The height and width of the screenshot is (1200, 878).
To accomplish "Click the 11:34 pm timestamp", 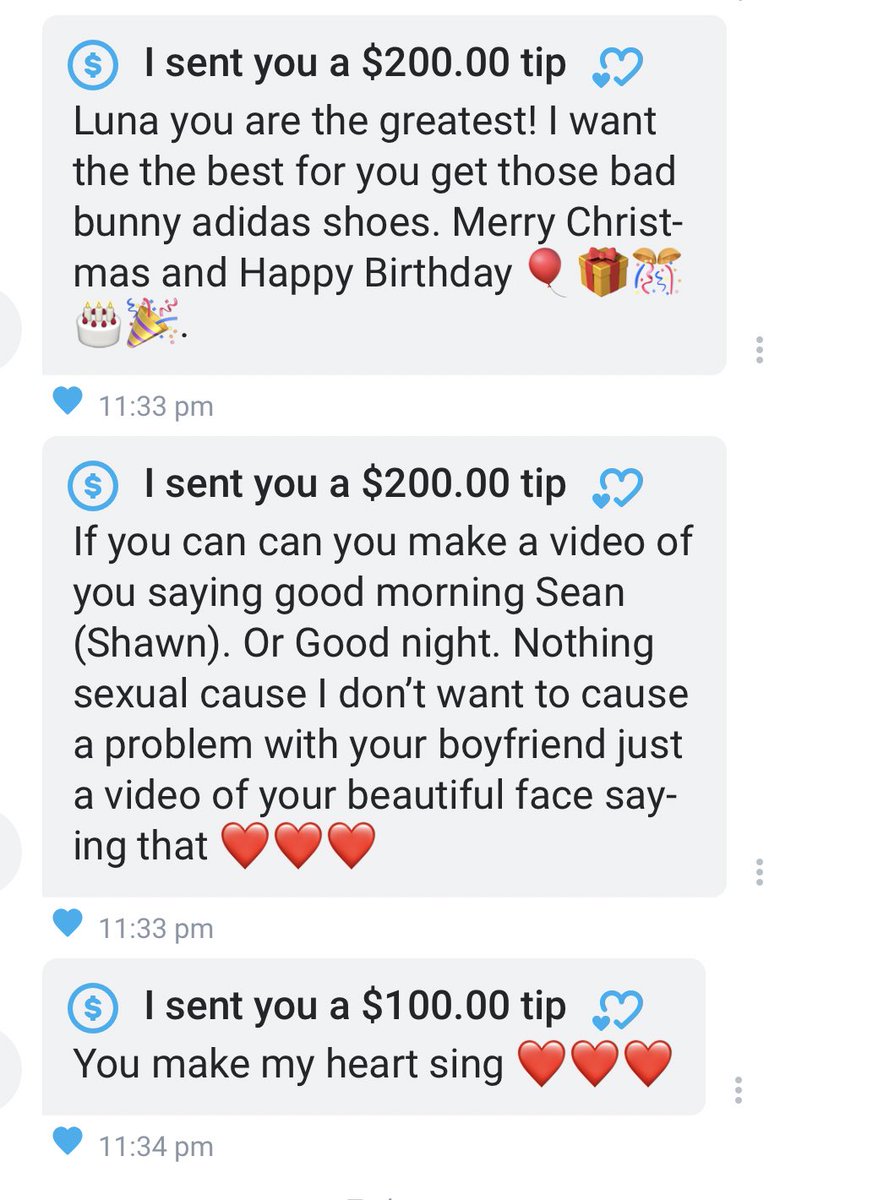I will pyautogui.click(x=156, y=1145).
